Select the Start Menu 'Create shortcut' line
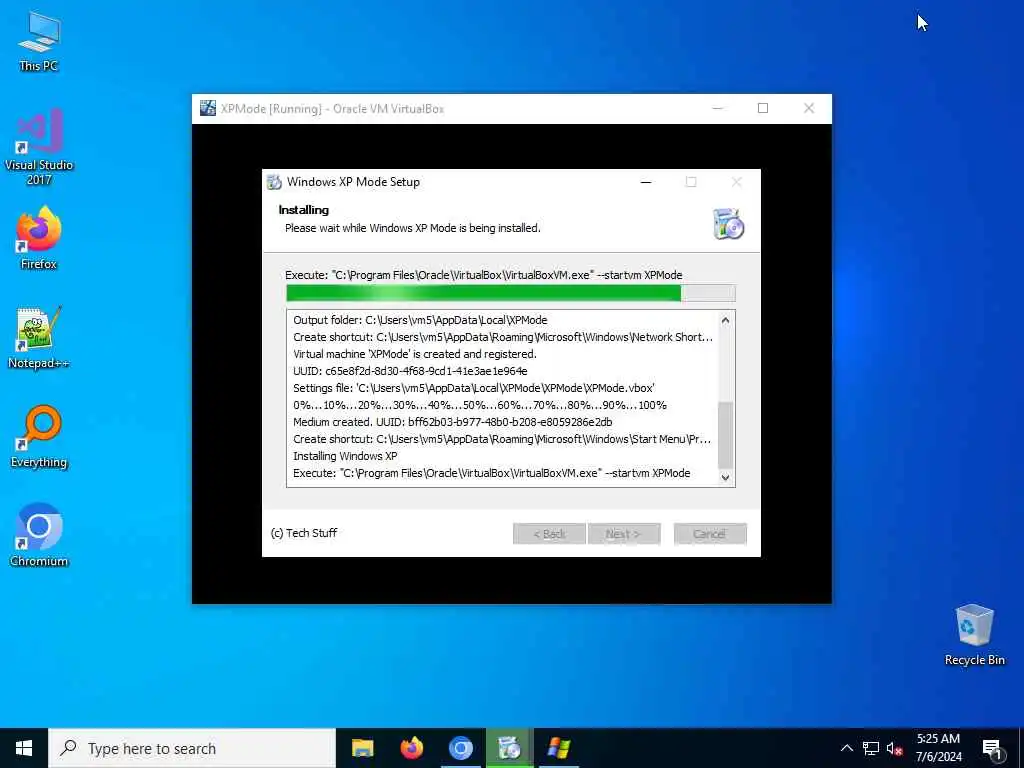Image resolution: width=1024 pixels, height=768 pixels. coord(502,439)
